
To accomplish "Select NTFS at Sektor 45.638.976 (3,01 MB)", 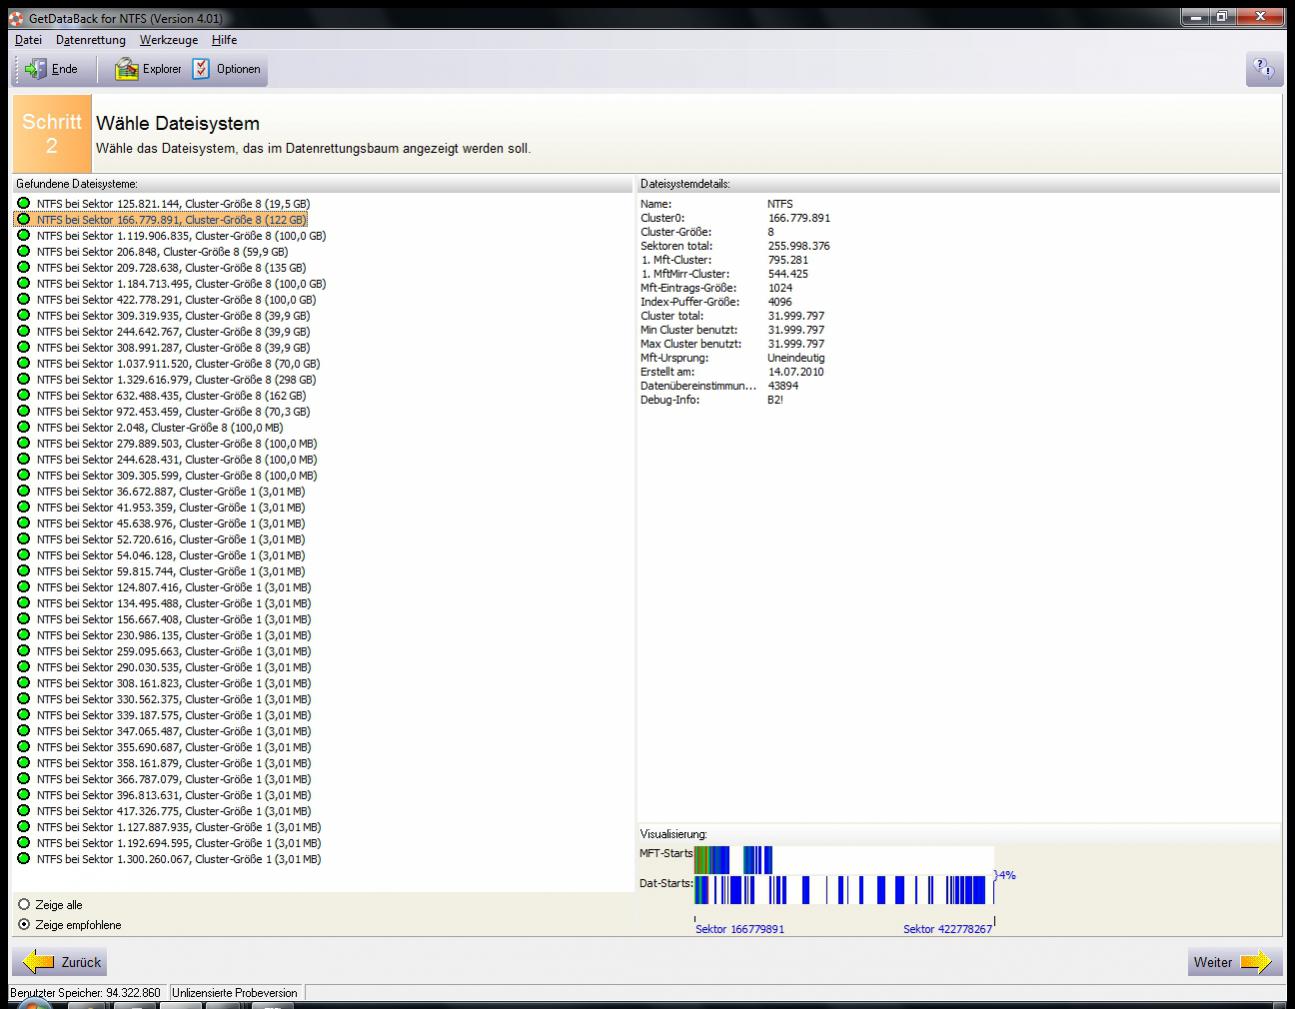I will click(x=161, y=524).
